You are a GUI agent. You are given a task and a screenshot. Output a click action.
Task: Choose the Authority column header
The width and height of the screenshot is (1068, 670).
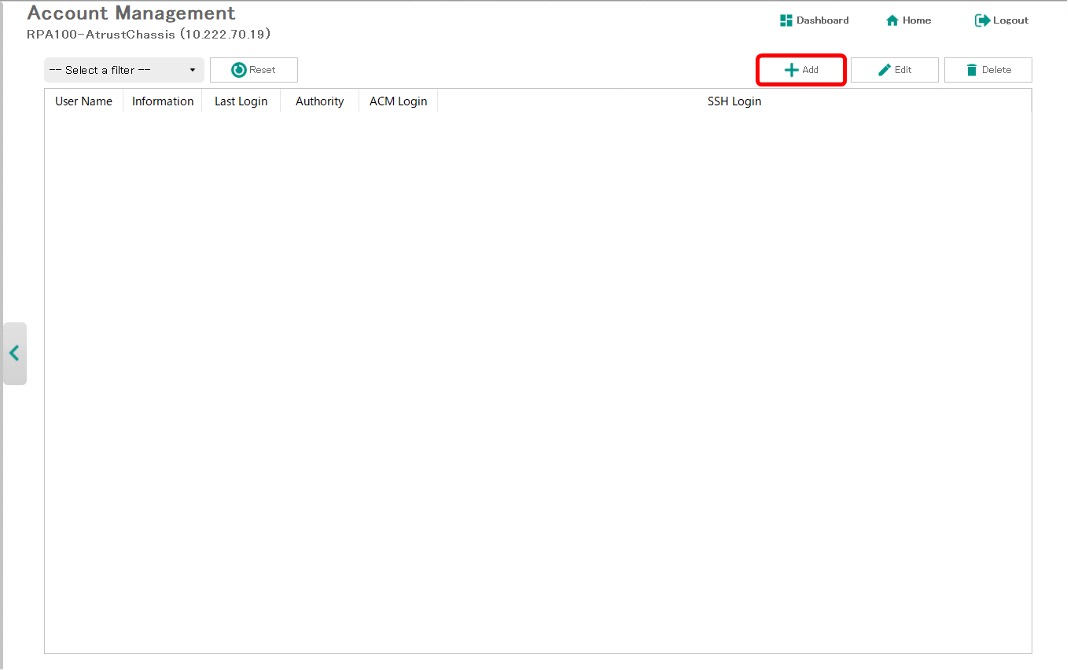320,101
